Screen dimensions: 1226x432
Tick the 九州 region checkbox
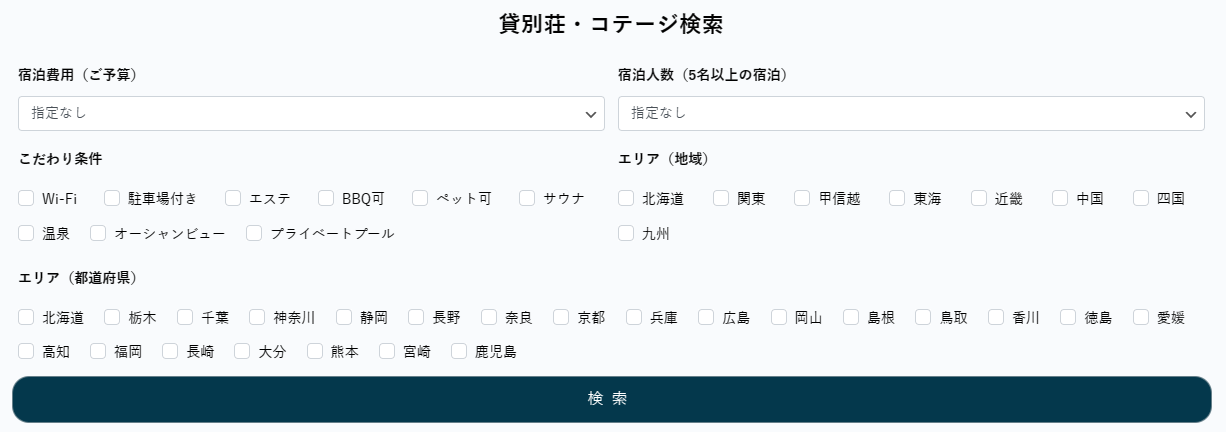tap(626, 233)
